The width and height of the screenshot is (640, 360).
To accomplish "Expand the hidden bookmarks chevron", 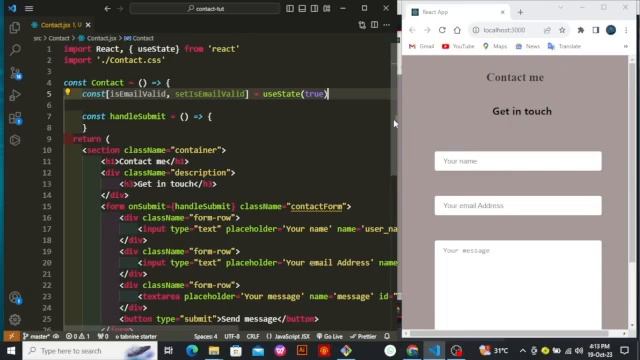I will pyautogui.click(x=626, y=46).
